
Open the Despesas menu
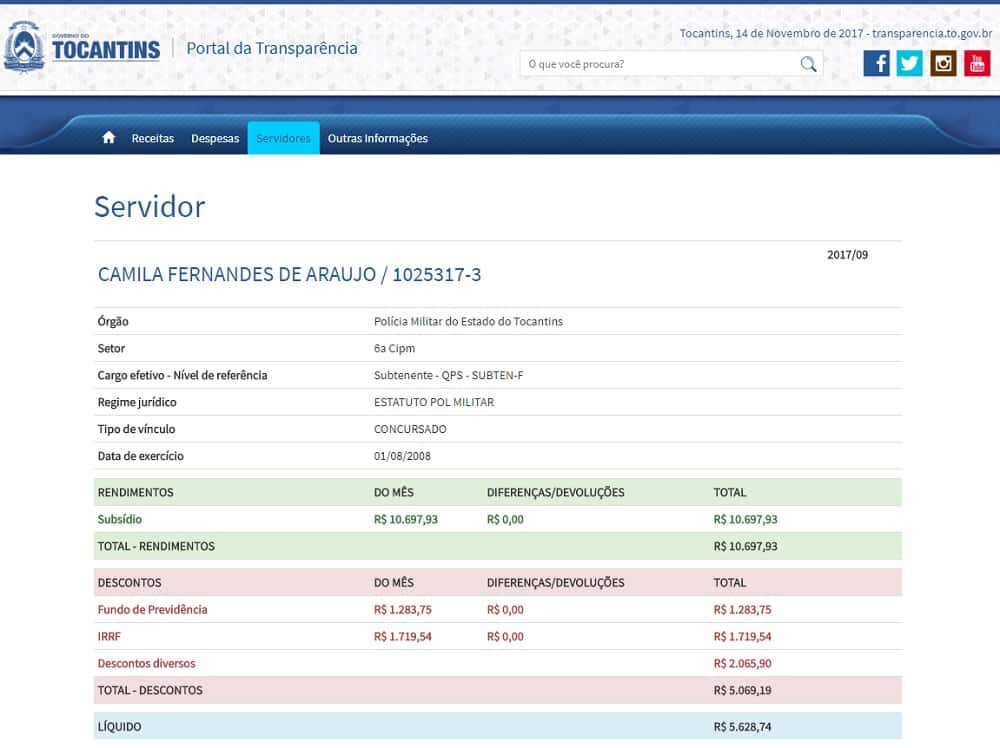point(215,139)
